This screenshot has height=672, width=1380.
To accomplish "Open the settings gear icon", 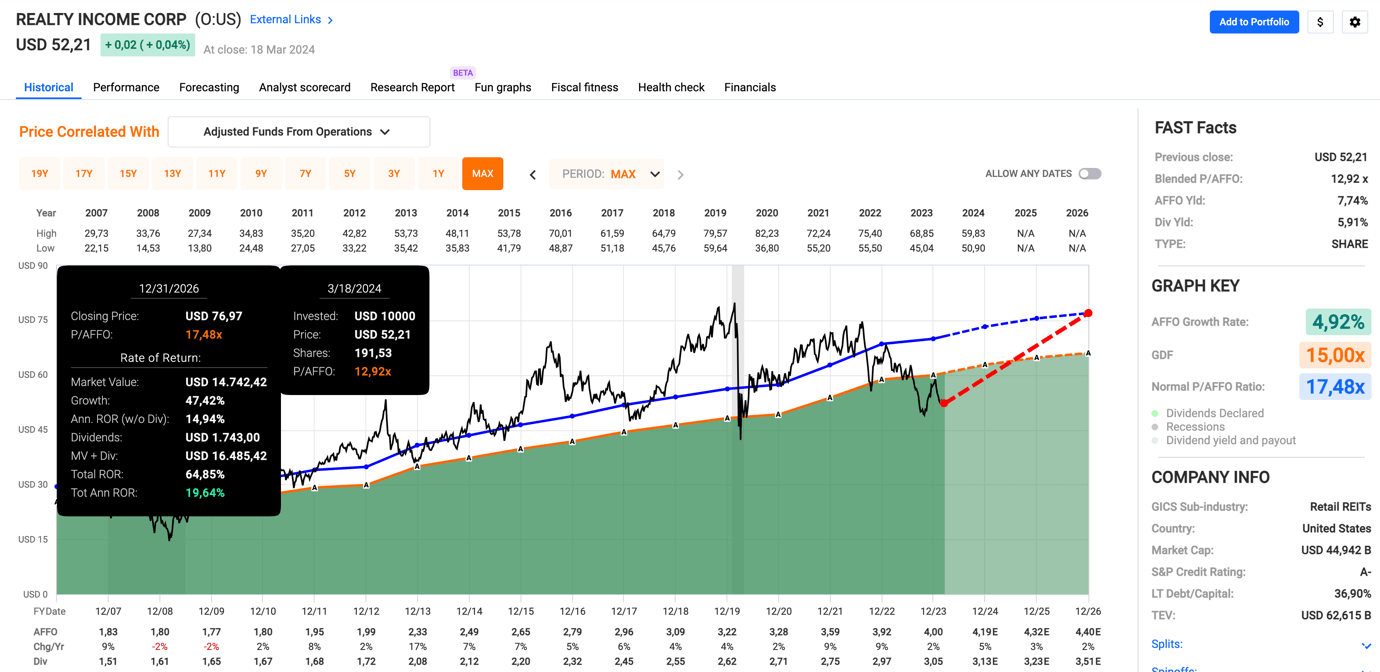I will coord(1355,22).
